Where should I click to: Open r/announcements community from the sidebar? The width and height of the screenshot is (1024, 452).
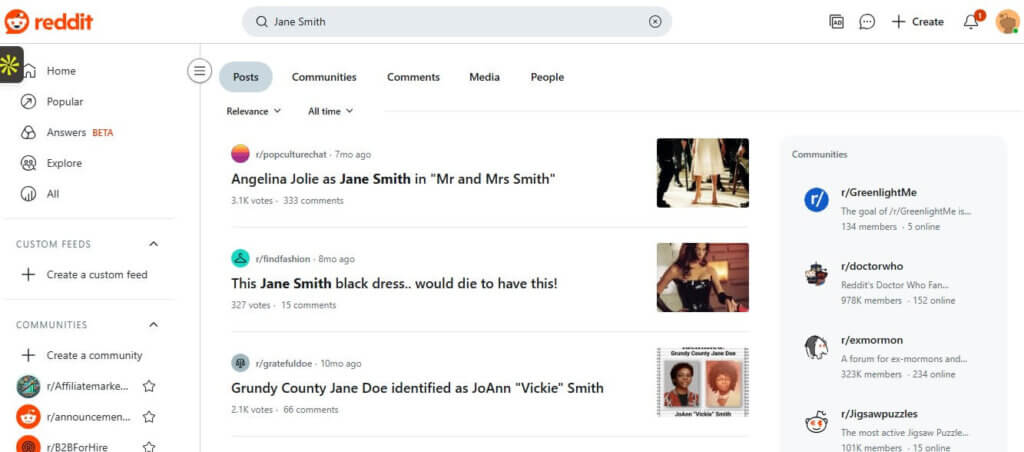pyautogui.click(x=88, y=417)
